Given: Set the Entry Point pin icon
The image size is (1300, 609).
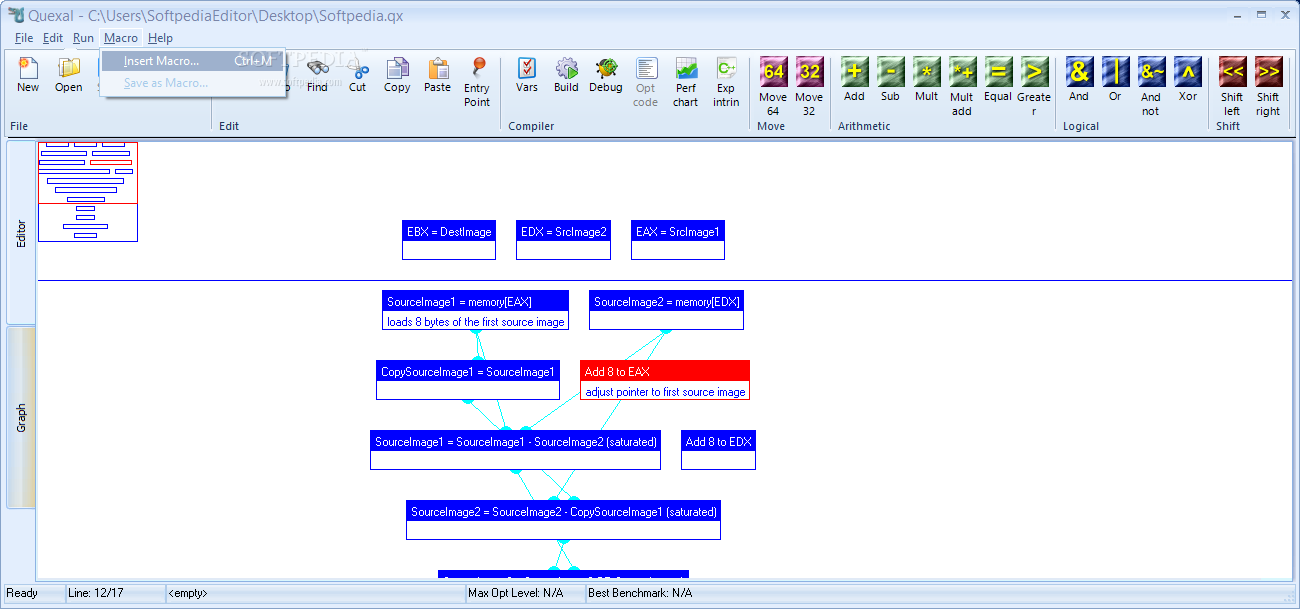Looking at the screenshot, I should click(477, 68).
